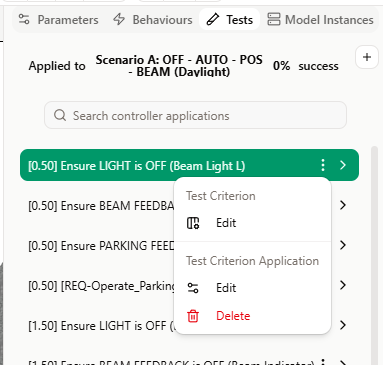Click the sliders icon next to application Edit
The height and width of the screenshot is (365, 383).
click(x=193, y=288)
